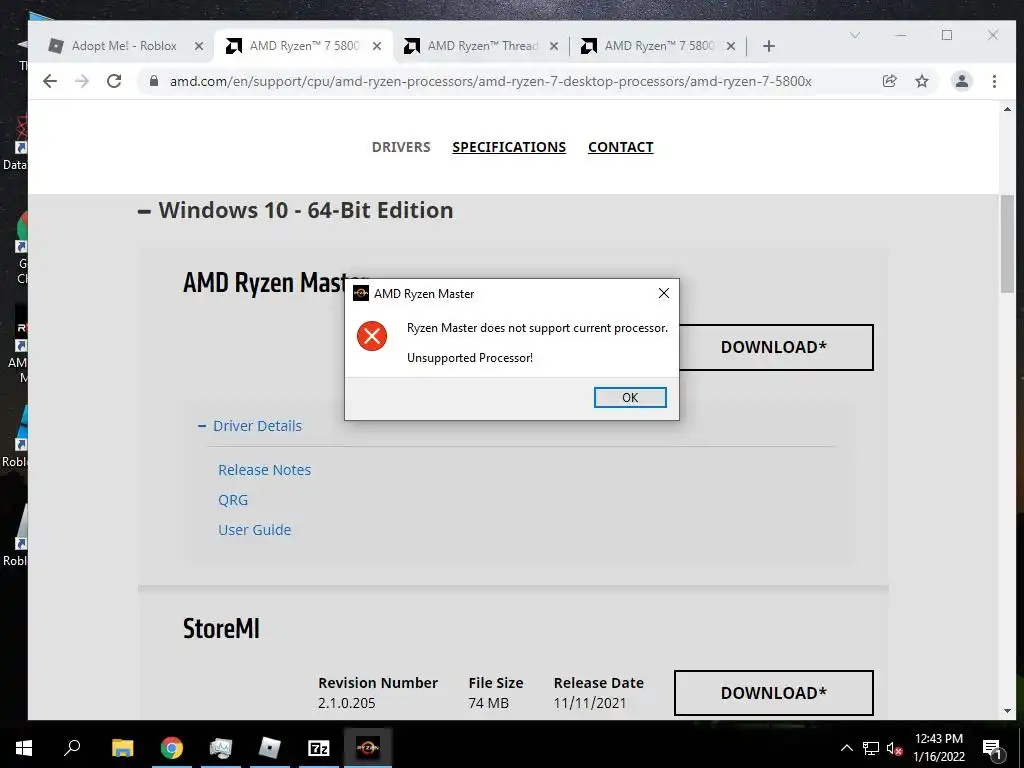Viewport: 1024px width, 768px height.
Task: Go to the DRIVERS section
Action: click(x=401, y=147)
